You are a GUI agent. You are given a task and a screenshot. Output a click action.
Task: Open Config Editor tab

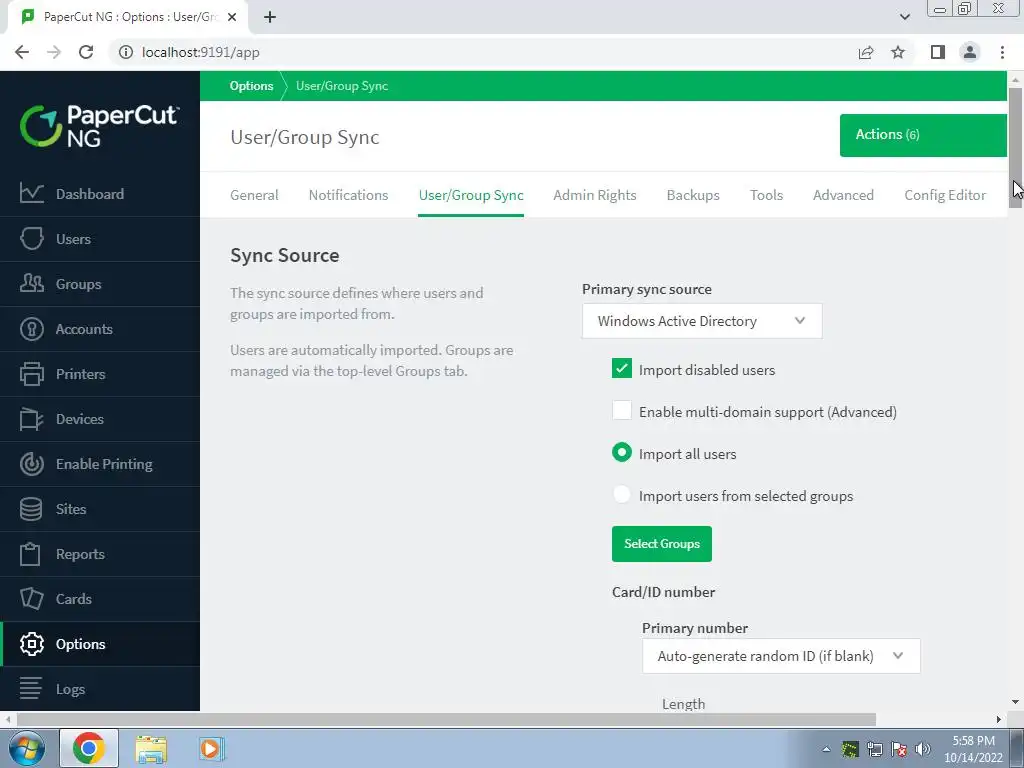tap(945, 195)
